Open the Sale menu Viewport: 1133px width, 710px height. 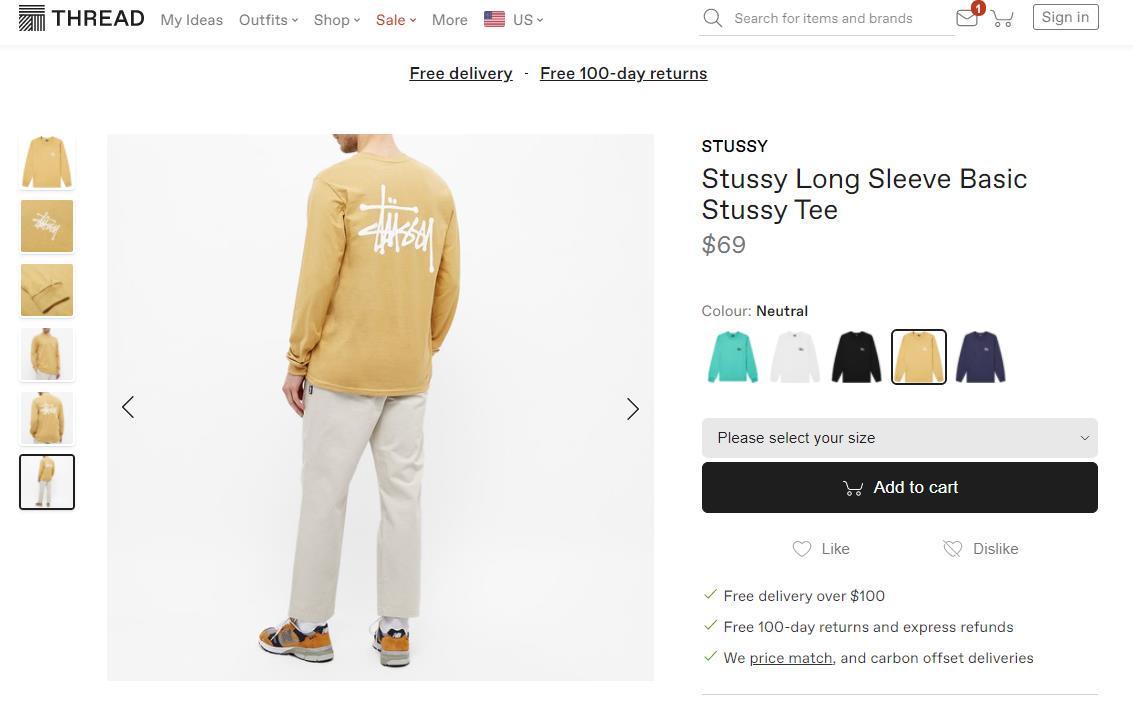coord(395,20)
